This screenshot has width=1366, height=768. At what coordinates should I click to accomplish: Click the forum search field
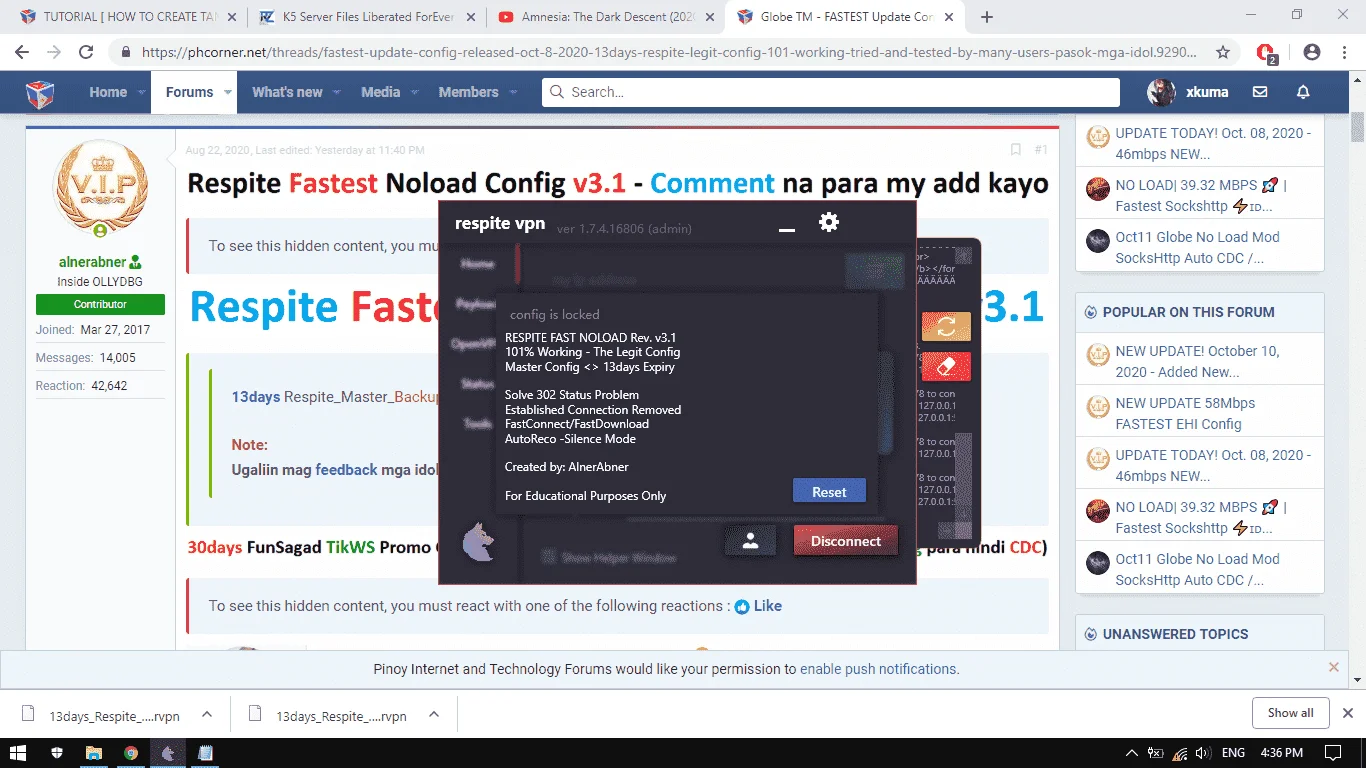[x=831, y=92]
